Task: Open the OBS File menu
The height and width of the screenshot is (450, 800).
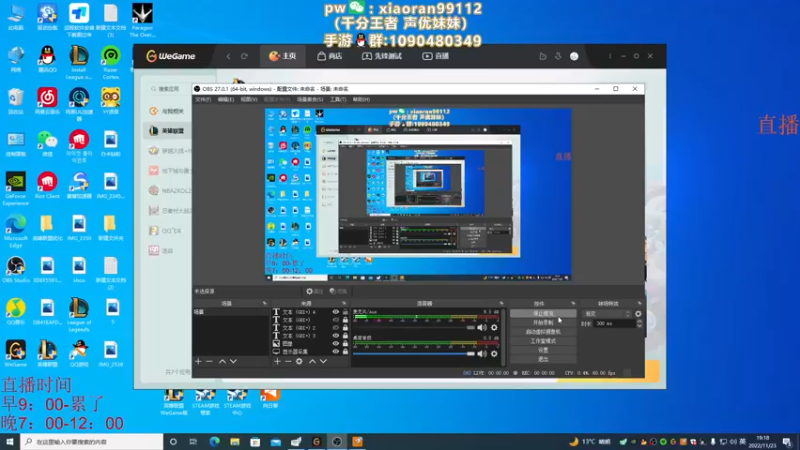Action: [x=203, y=99]
